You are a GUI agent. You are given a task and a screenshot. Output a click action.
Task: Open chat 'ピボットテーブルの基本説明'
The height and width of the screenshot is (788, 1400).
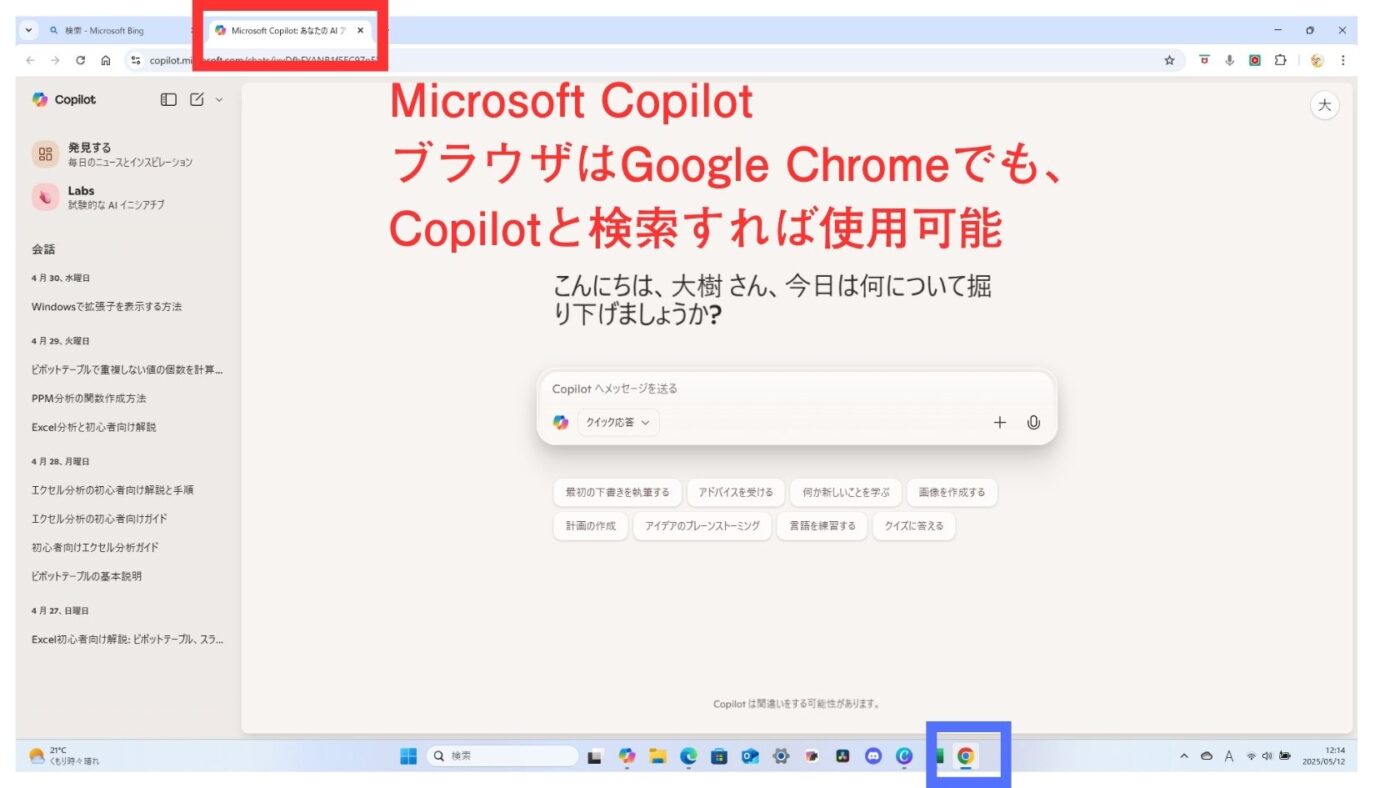click(87, 576)
